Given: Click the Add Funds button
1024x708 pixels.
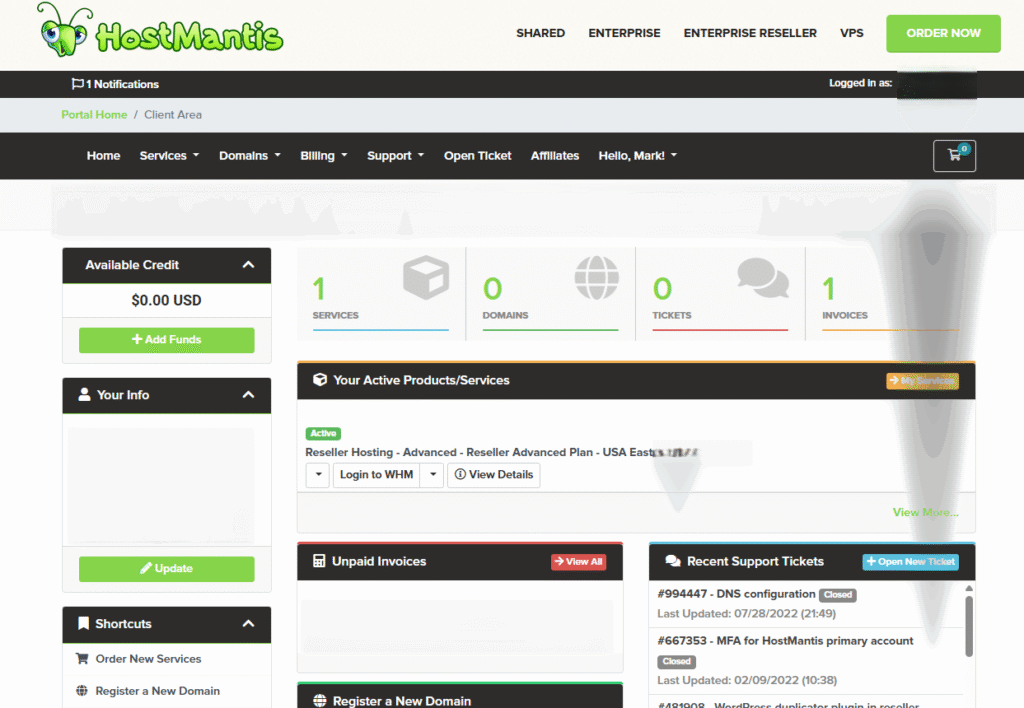Looking at the screenshot, I should click(x=167, y=340).
